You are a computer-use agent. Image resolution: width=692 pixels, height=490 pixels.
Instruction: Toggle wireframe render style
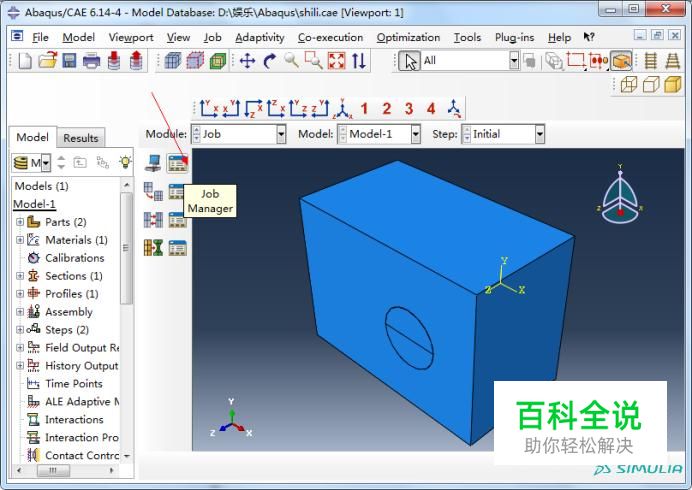(629, 84)
